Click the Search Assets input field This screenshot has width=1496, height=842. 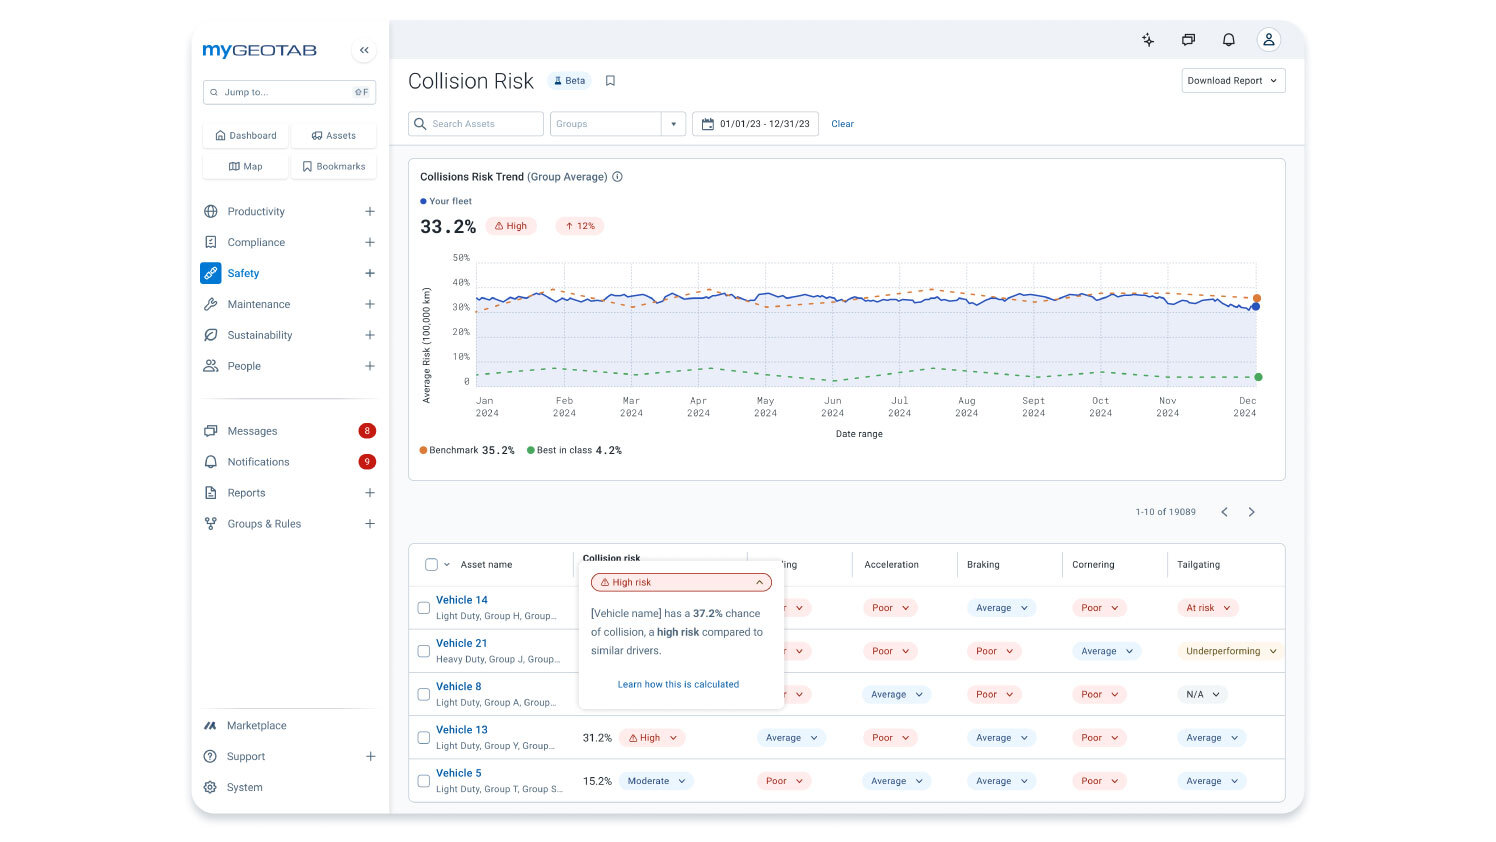pyautogui.click(x=476, y=124)
